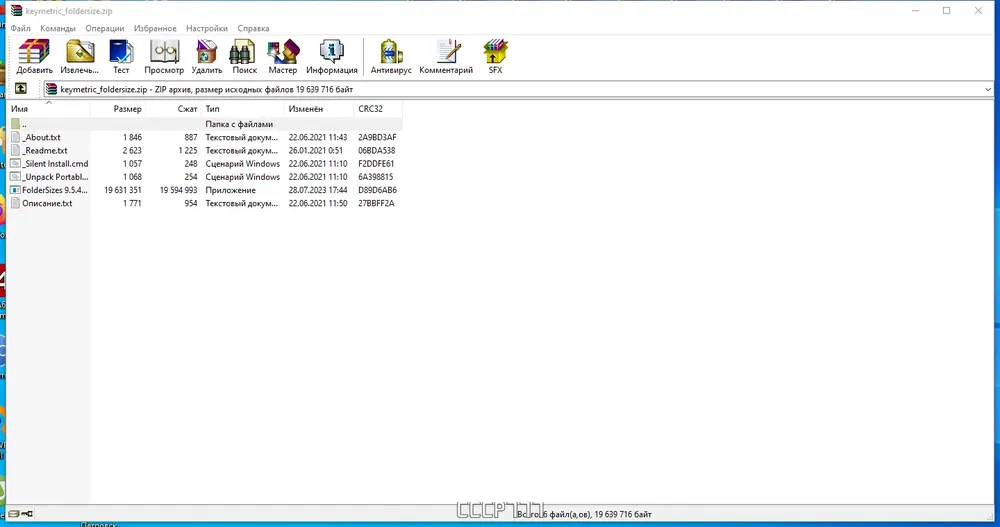Viewport: 1000px width, 527px height.
Task: Click the key password icon in status bar
Action: [x=27, y=514]
